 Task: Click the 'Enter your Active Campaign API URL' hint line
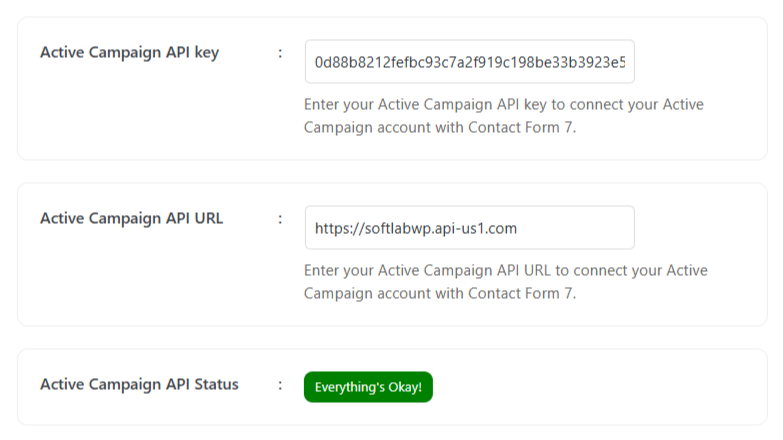(505, 270)
